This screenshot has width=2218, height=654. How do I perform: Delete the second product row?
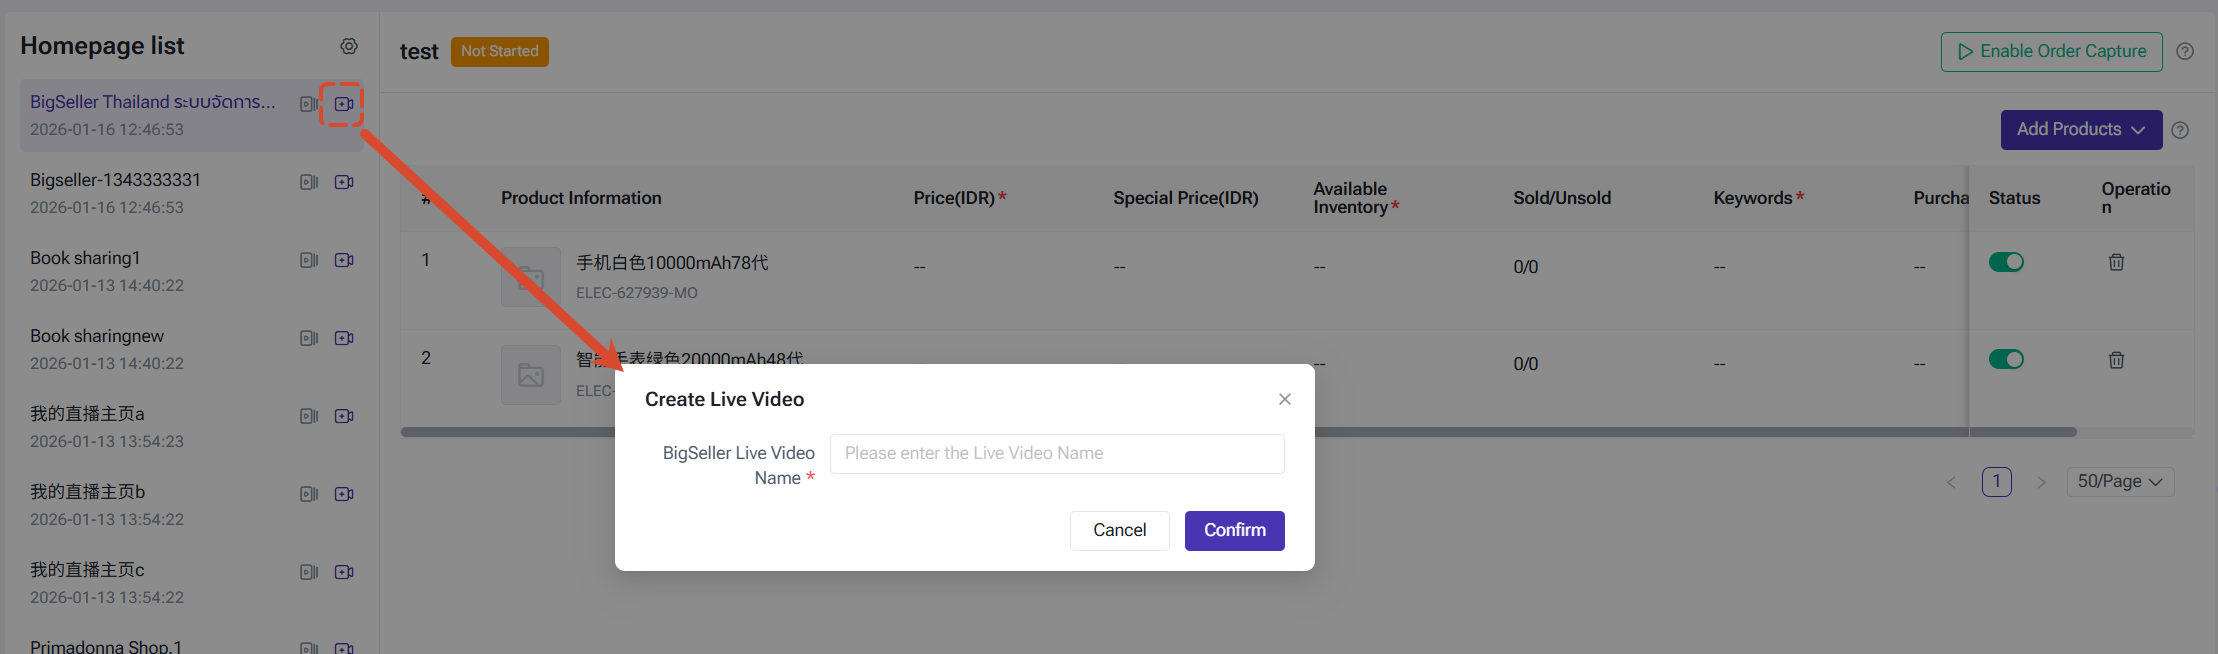click(x=2117, y=360)
